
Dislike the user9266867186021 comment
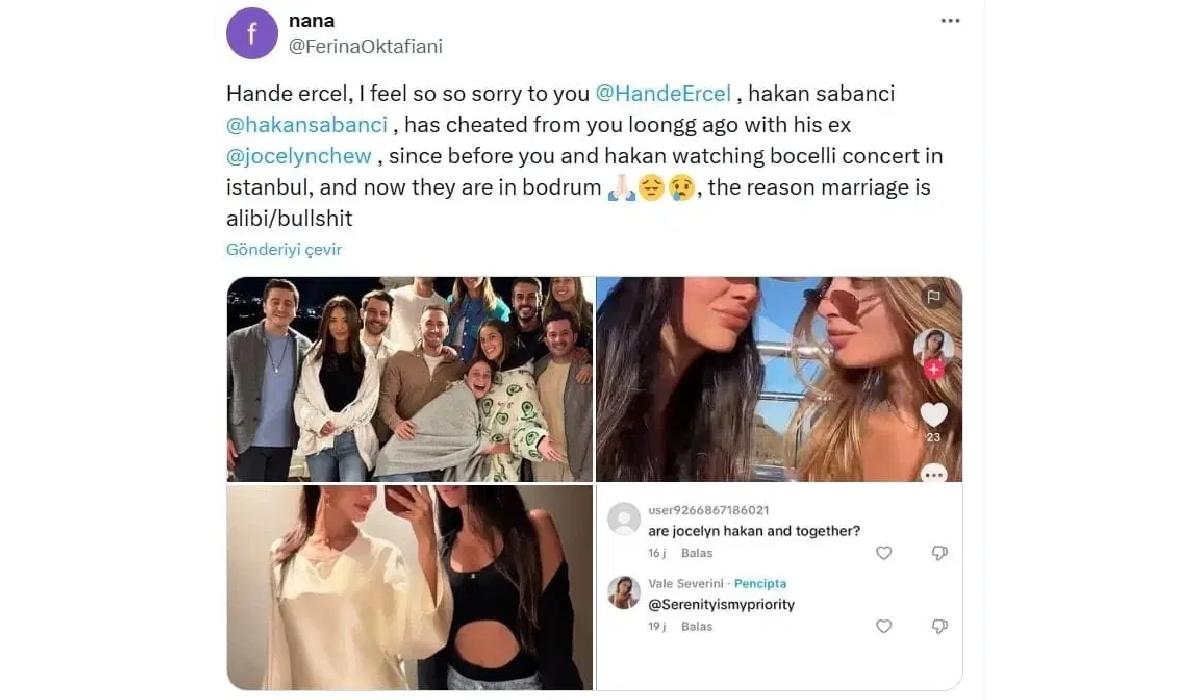pos(939,553)
